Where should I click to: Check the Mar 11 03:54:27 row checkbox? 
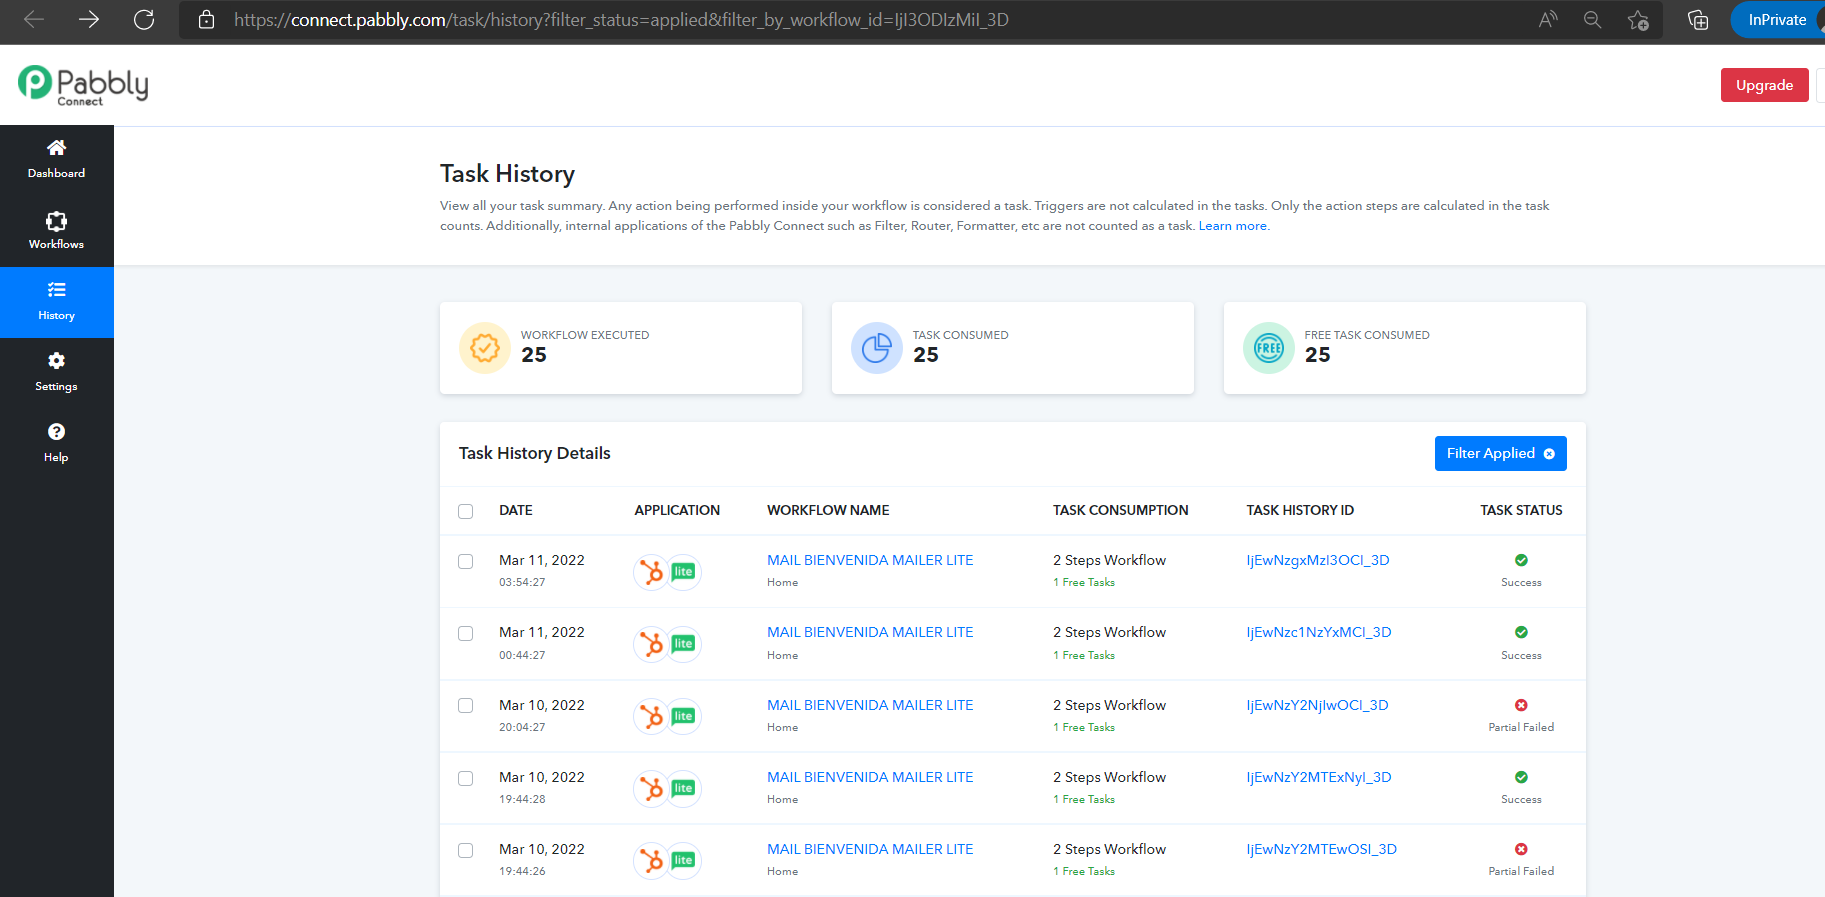(466, 561)
